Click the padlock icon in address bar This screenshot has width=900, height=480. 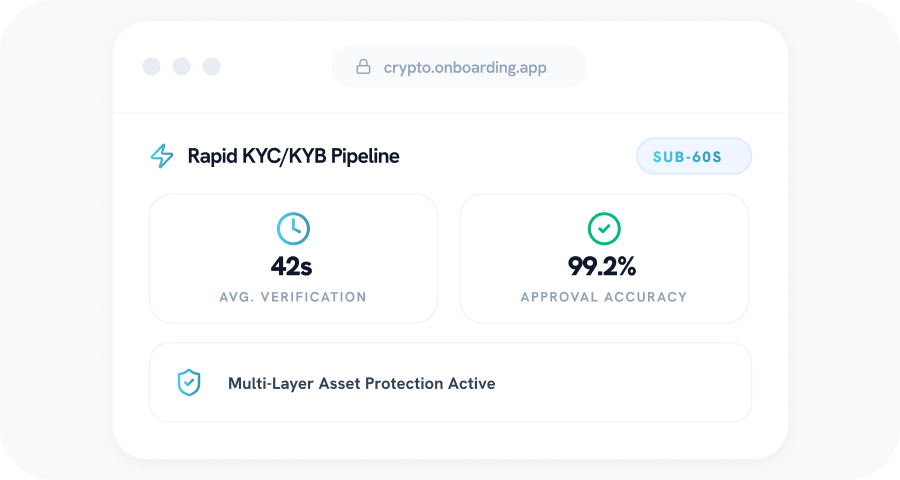[x=364, y=67]
